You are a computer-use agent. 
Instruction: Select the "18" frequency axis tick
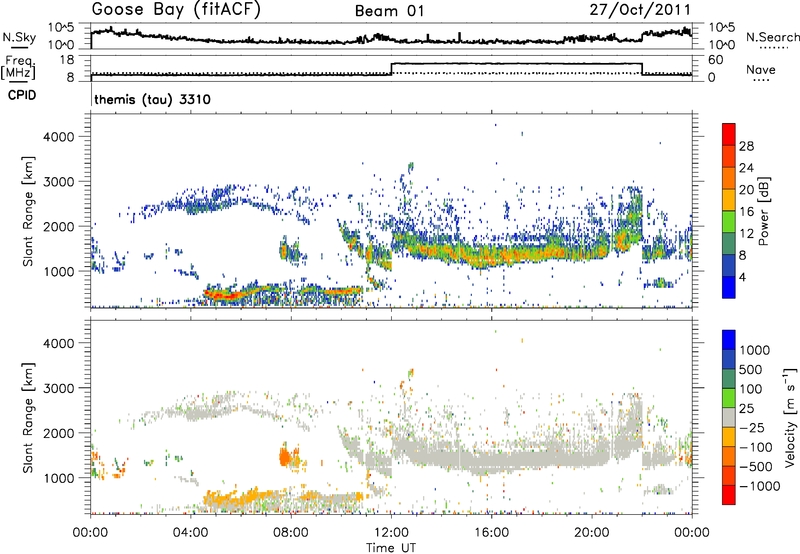[x=66, y=60]
